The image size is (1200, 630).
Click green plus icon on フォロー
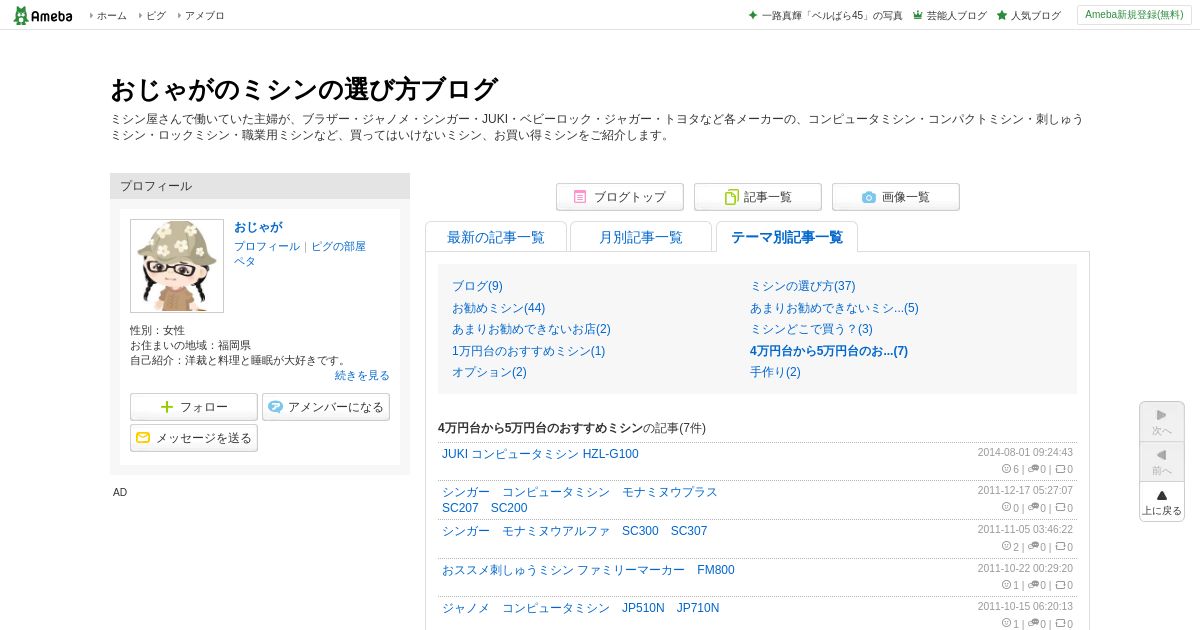point(167,407)
